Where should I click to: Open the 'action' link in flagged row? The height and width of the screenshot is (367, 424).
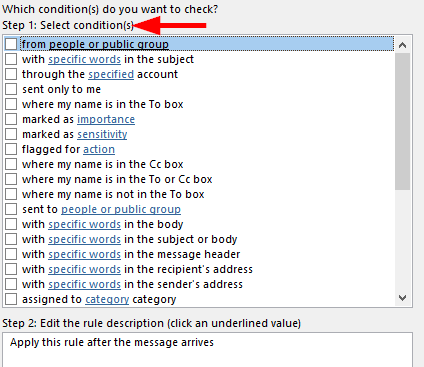[99, 149]
